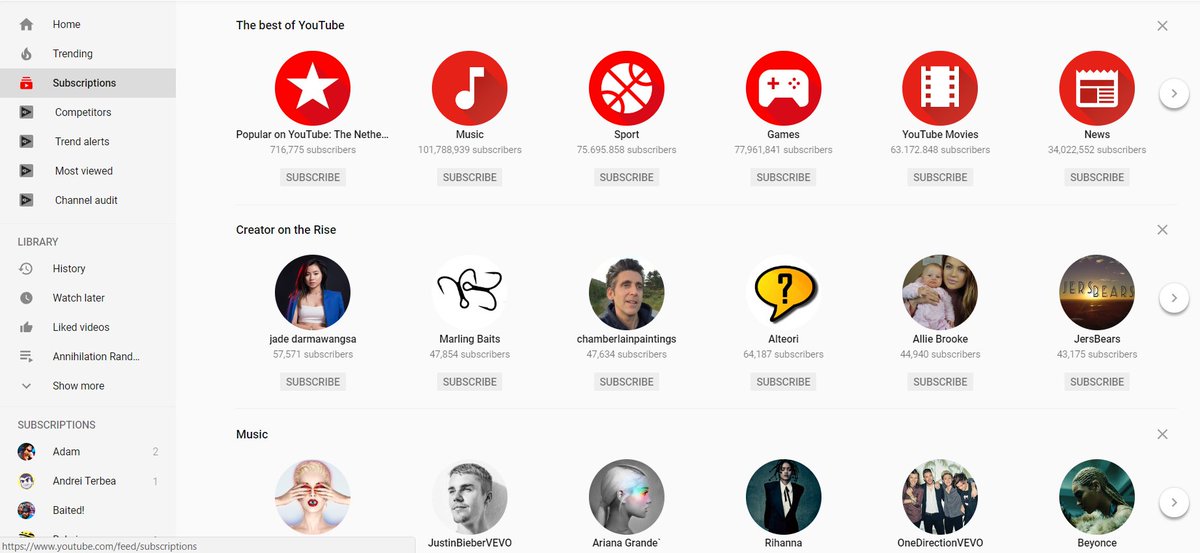Open Rihanna channel thumbnail
The height and width of the screenshot is (553, 1200).
784,497
